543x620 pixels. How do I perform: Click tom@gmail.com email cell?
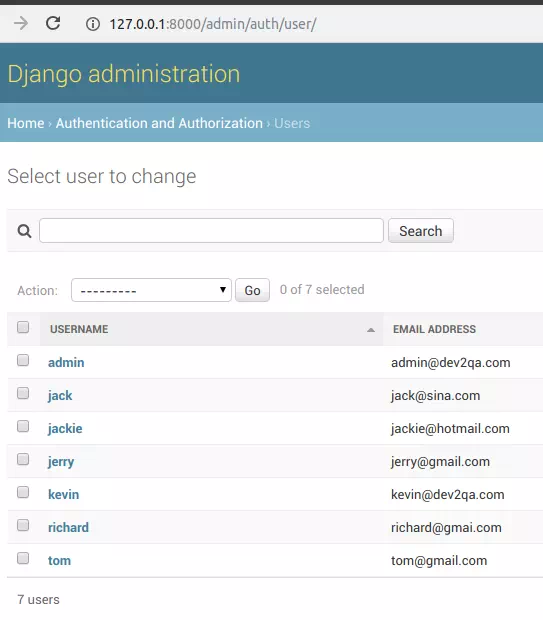439,561
